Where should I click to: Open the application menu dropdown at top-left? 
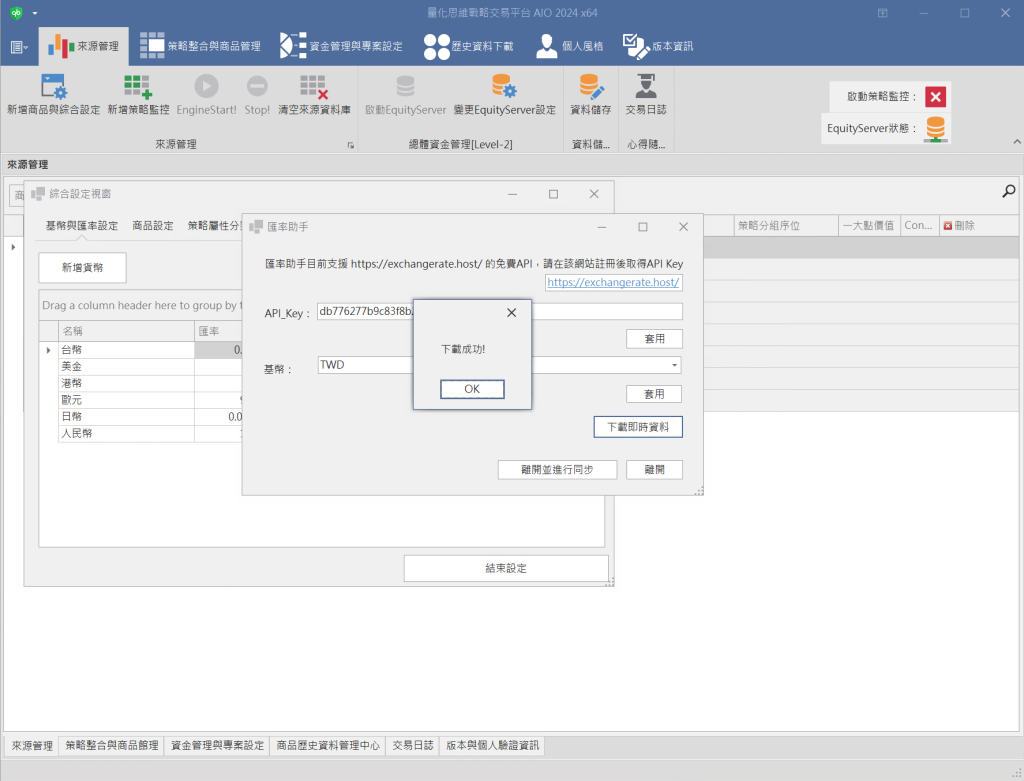tap(20, 47)
